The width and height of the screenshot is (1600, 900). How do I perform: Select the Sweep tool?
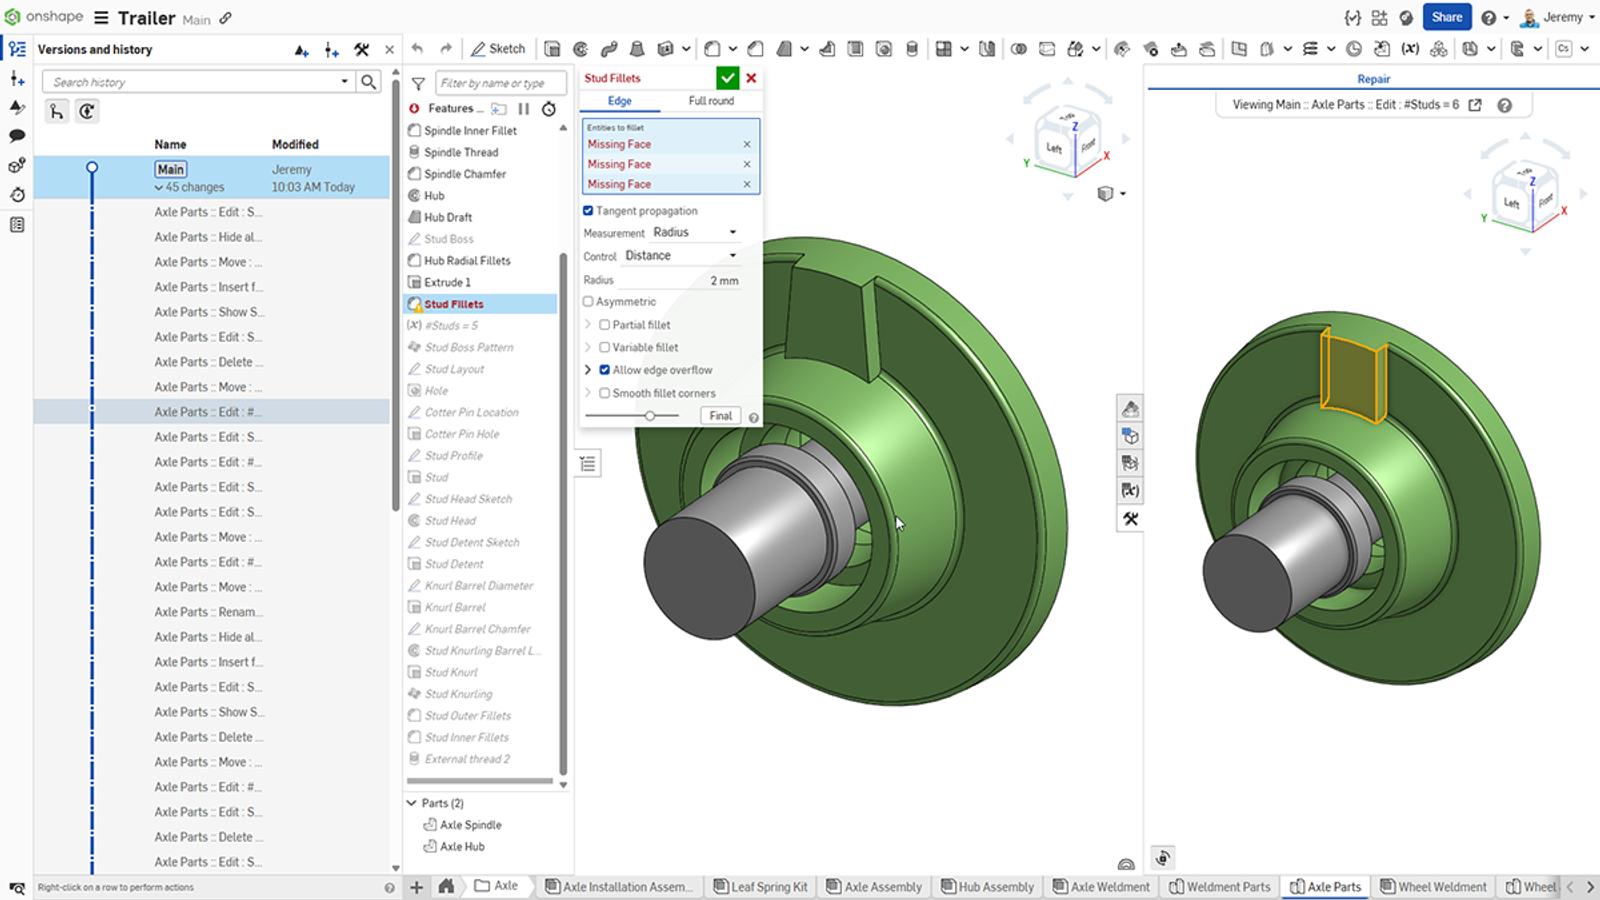pyautogui.click(x=610, y=48)
